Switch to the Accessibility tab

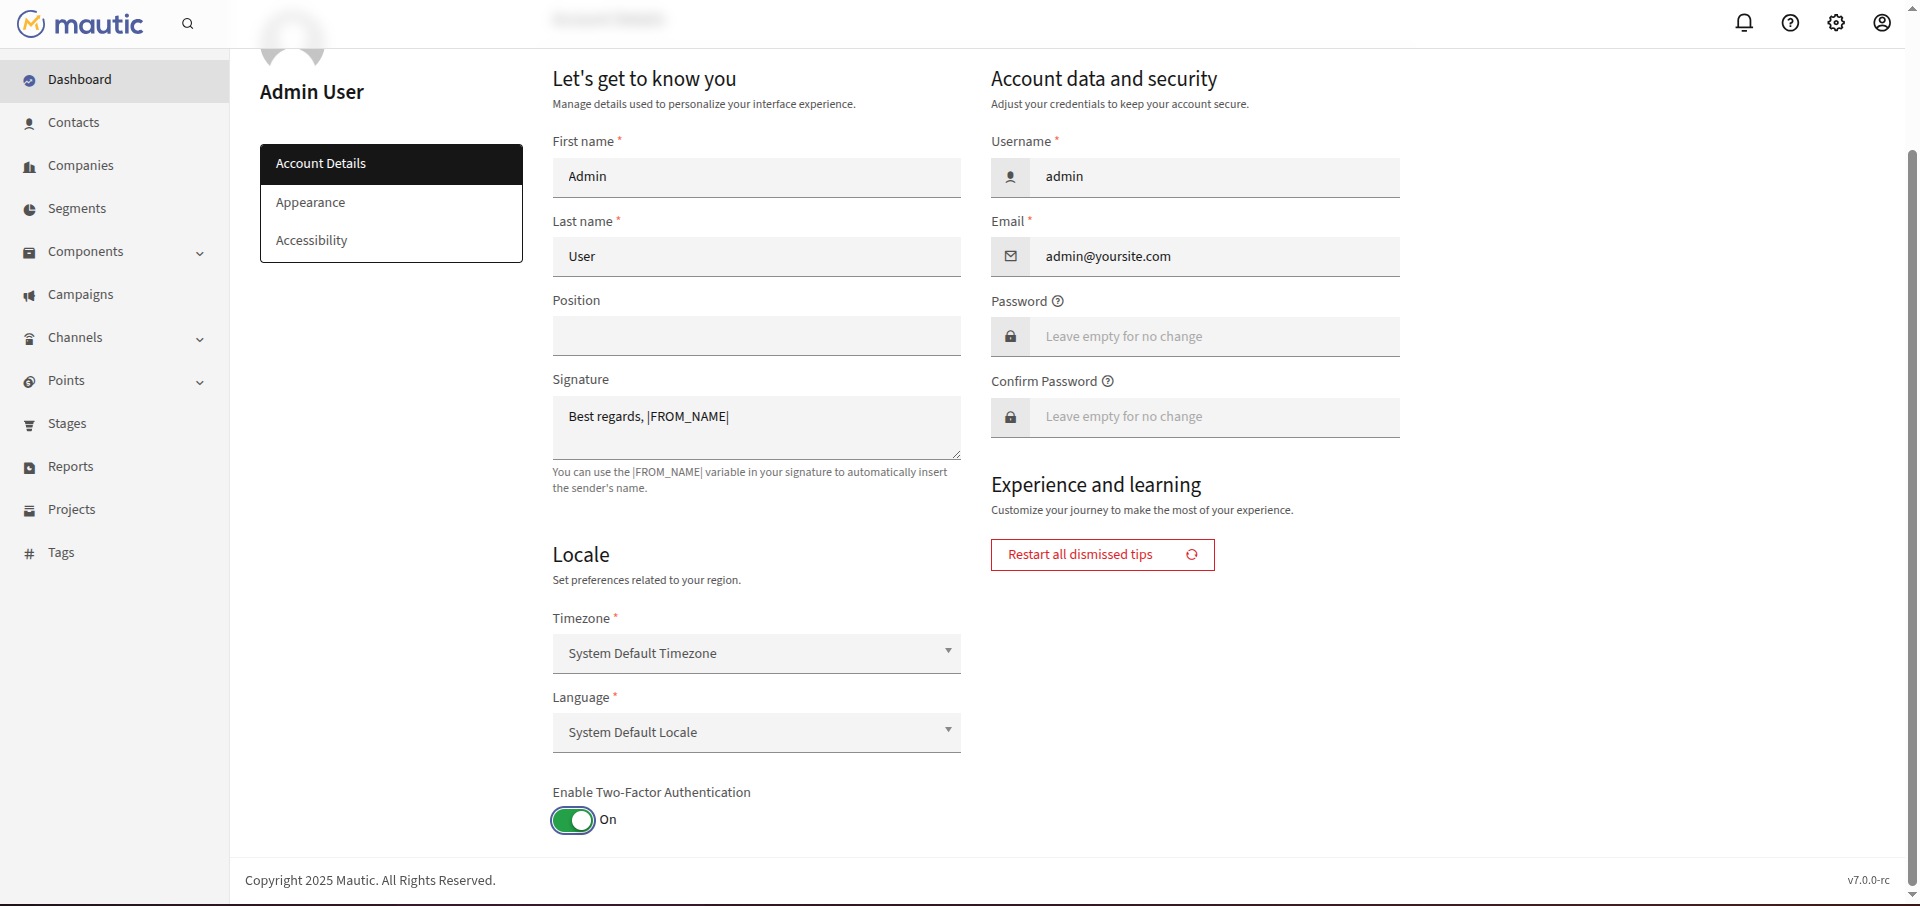[x=312, y=241]
